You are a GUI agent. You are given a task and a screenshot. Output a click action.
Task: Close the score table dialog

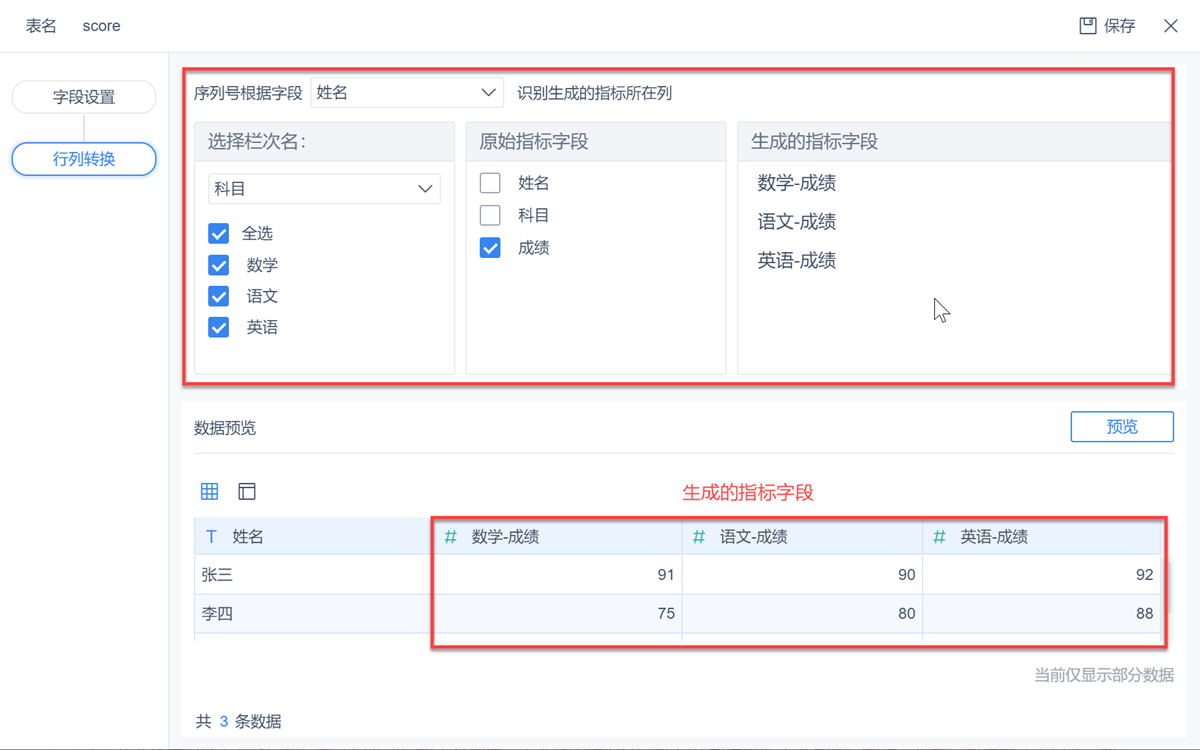[x=1171, y=26]
